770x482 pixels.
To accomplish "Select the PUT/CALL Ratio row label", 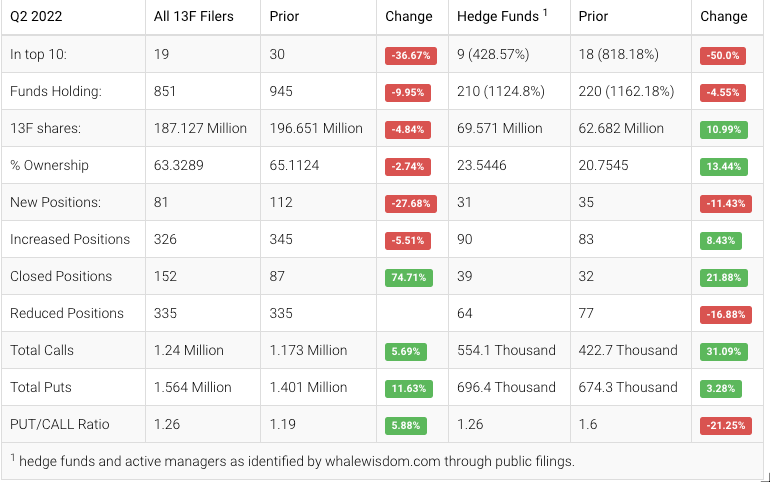I will pos(60,425).
